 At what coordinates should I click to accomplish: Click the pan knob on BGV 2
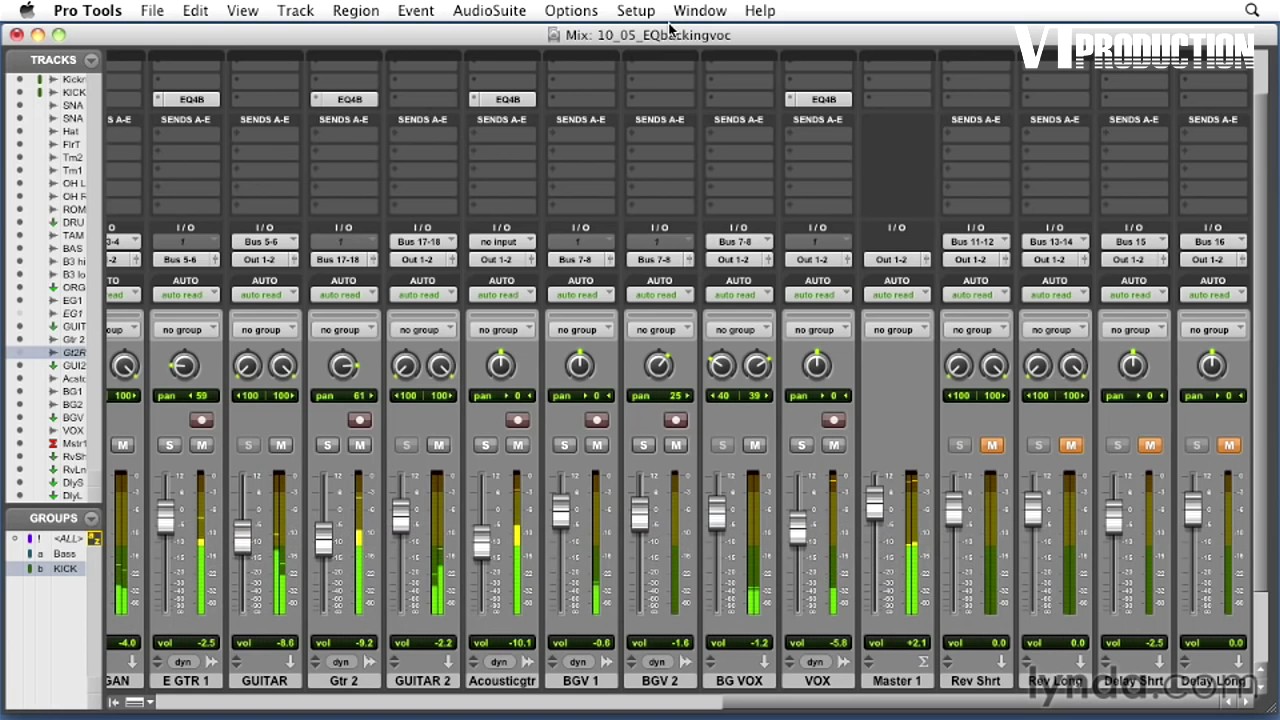pyautogui.click(x=659, y=366)
